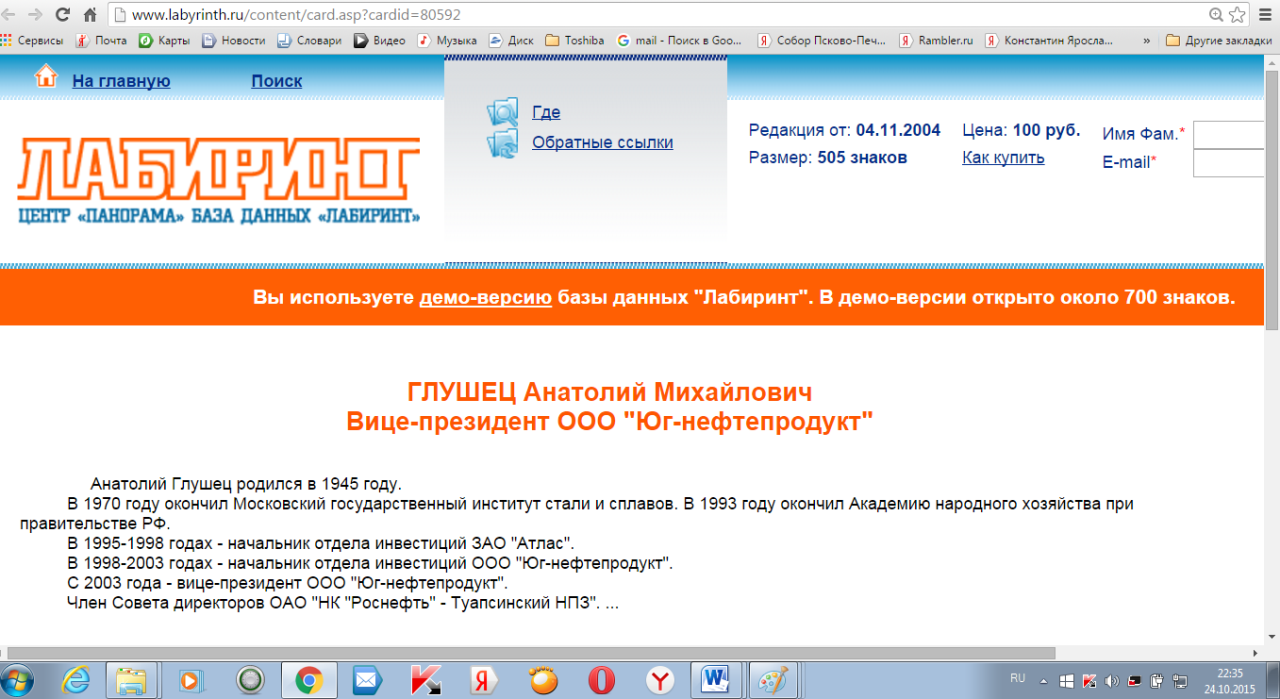Click the ЛАБИРИНТ logo
Image resolution: width=1280 pixels, height=699 pixels.
click(218, 181)
